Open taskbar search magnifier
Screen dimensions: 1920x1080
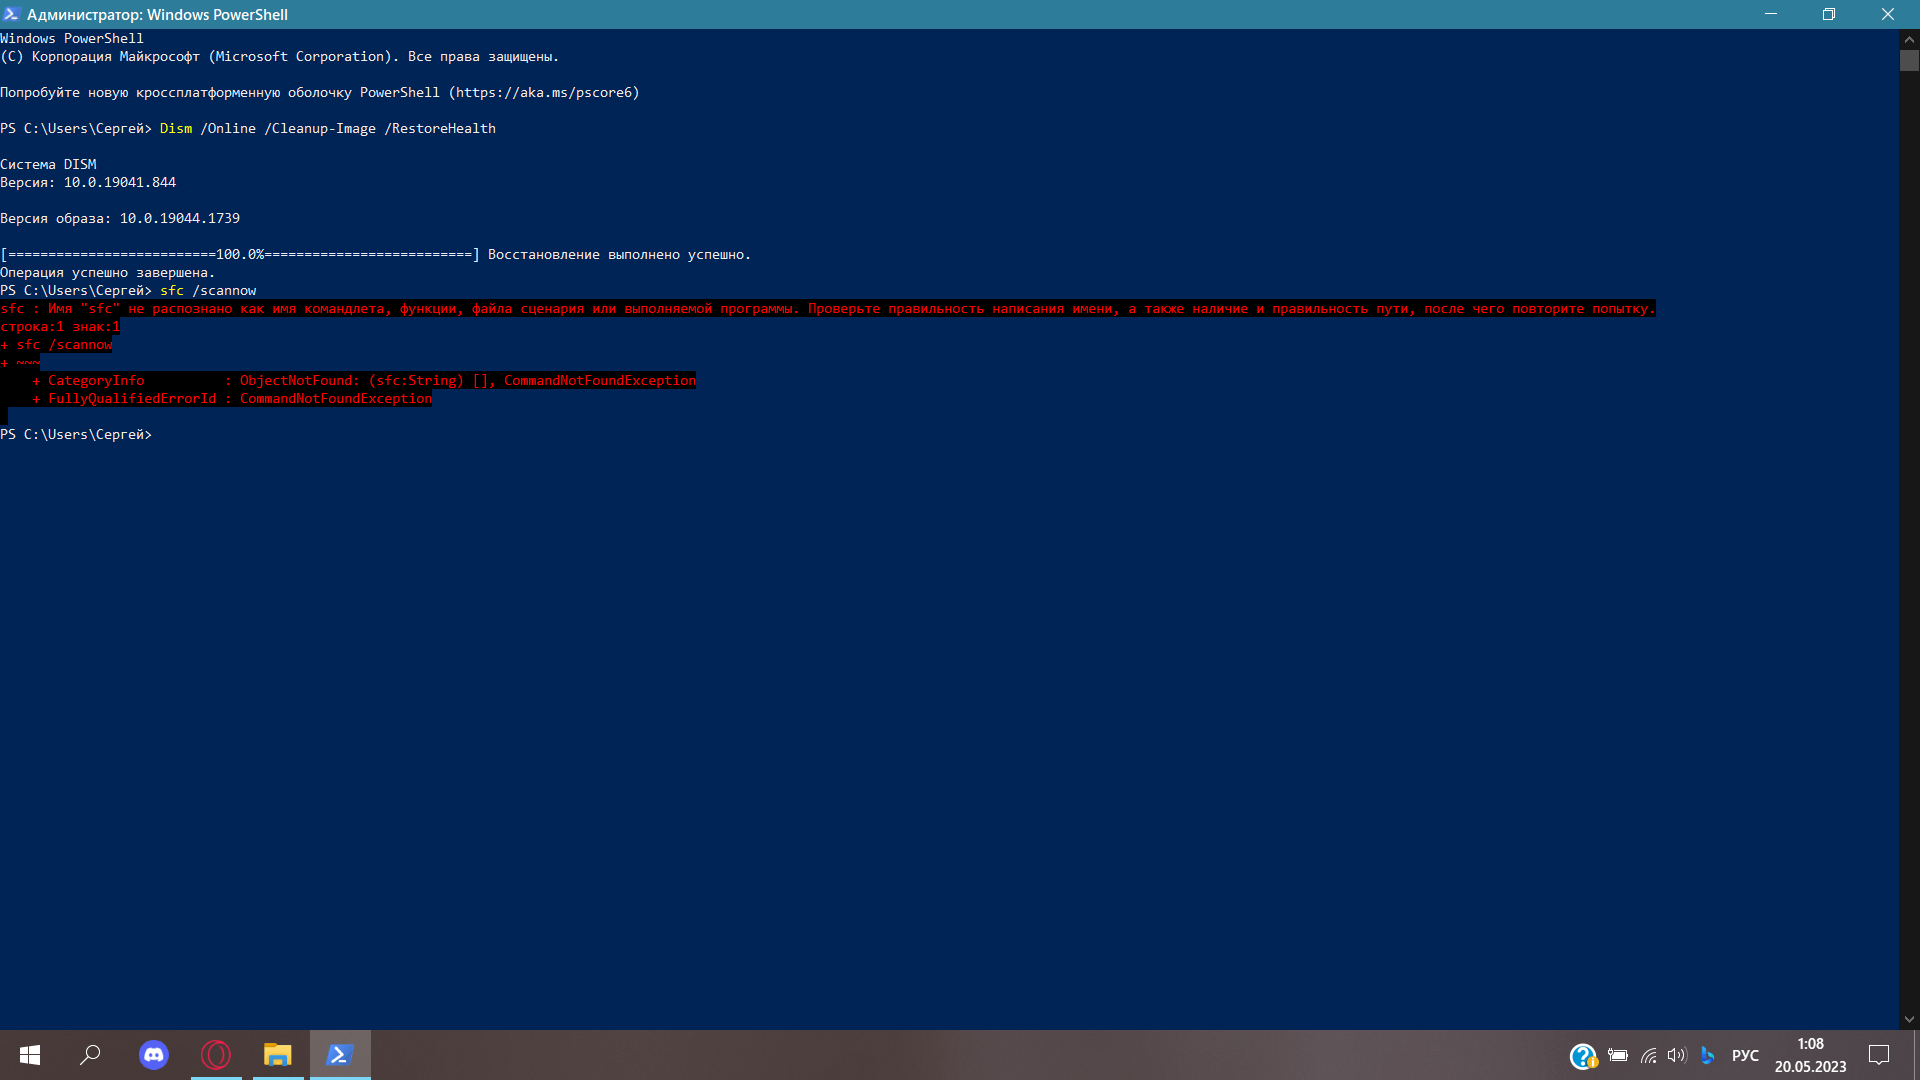click(91, 1055)
